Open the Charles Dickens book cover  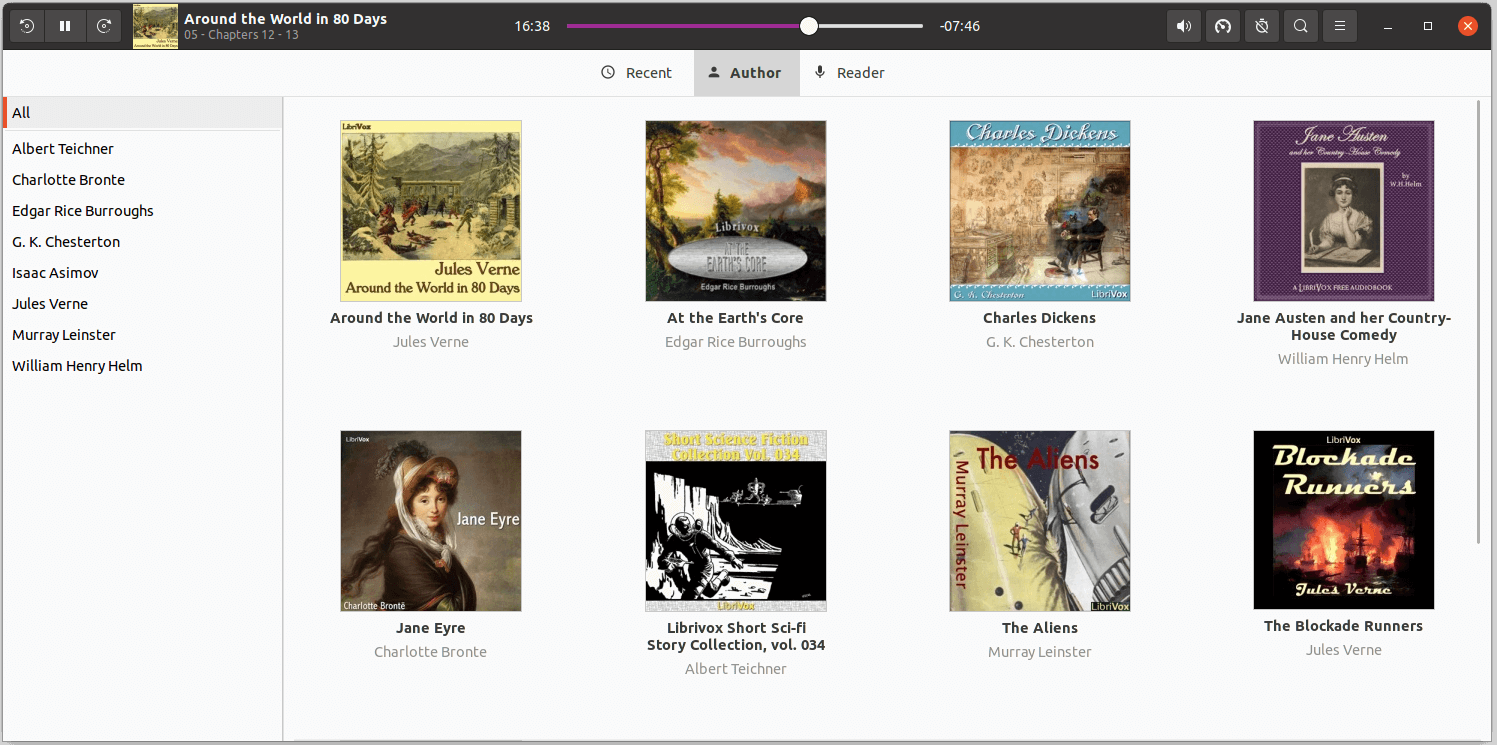point(1040,211)
